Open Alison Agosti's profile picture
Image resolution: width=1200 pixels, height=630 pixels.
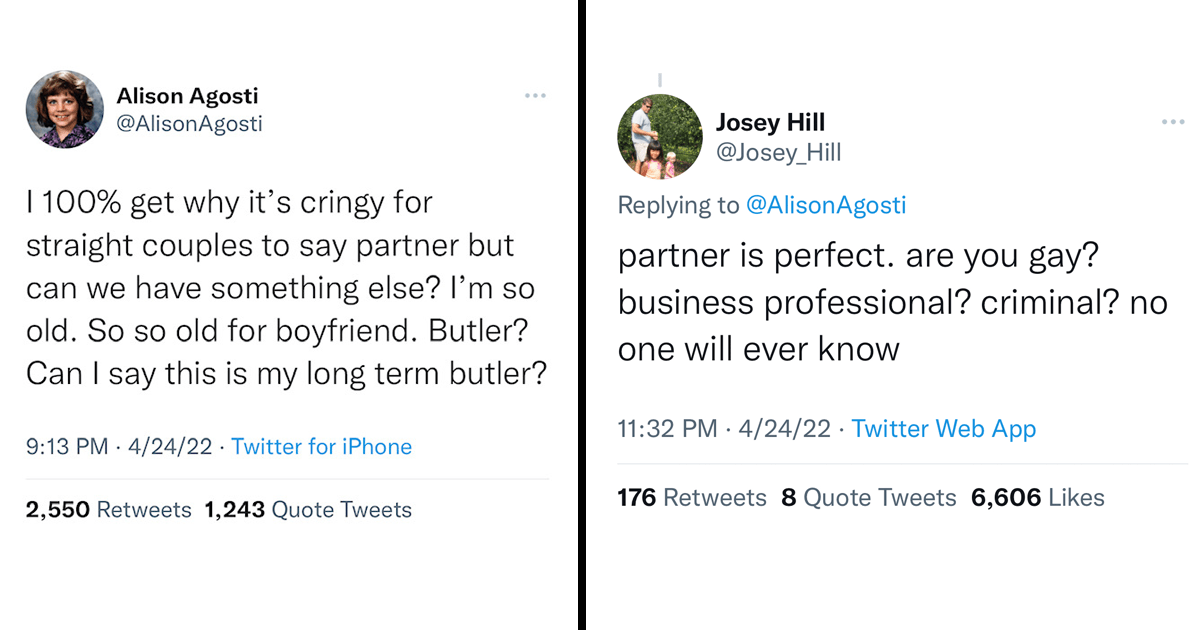pyautogui.click(x=65, y=110)
